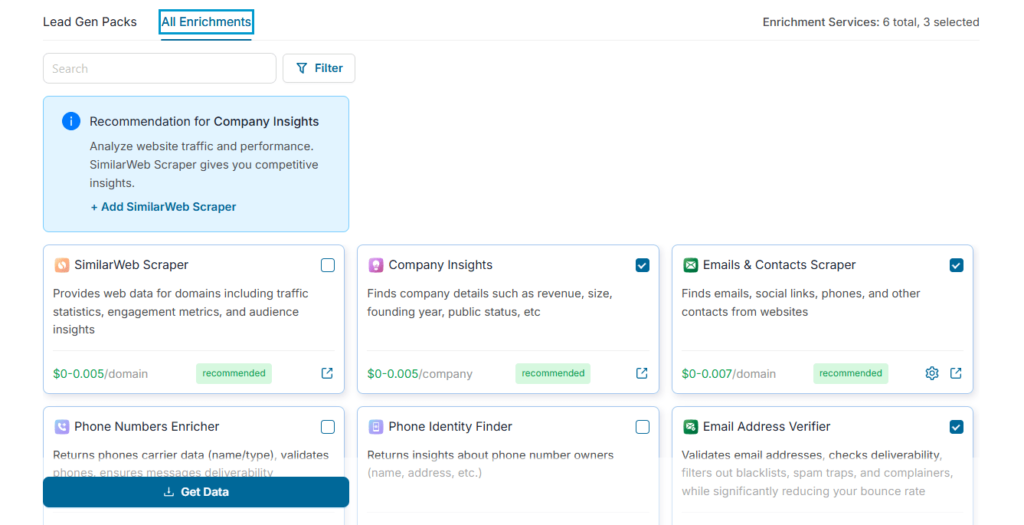
Task: Click the Email Address Verifier green icon
Action: 690,427
